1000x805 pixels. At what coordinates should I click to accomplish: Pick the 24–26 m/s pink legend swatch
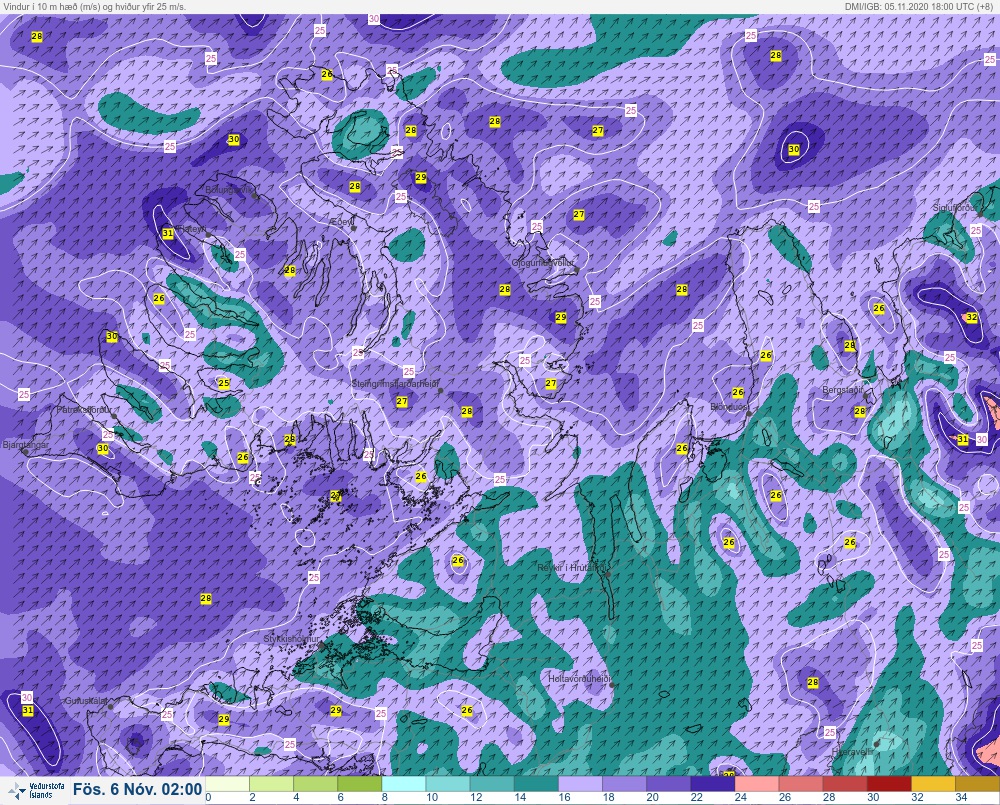756,783
